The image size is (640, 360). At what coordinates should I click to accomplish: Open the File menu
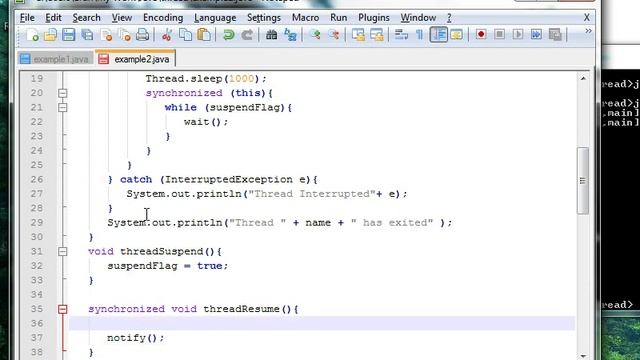pos(27,18)
